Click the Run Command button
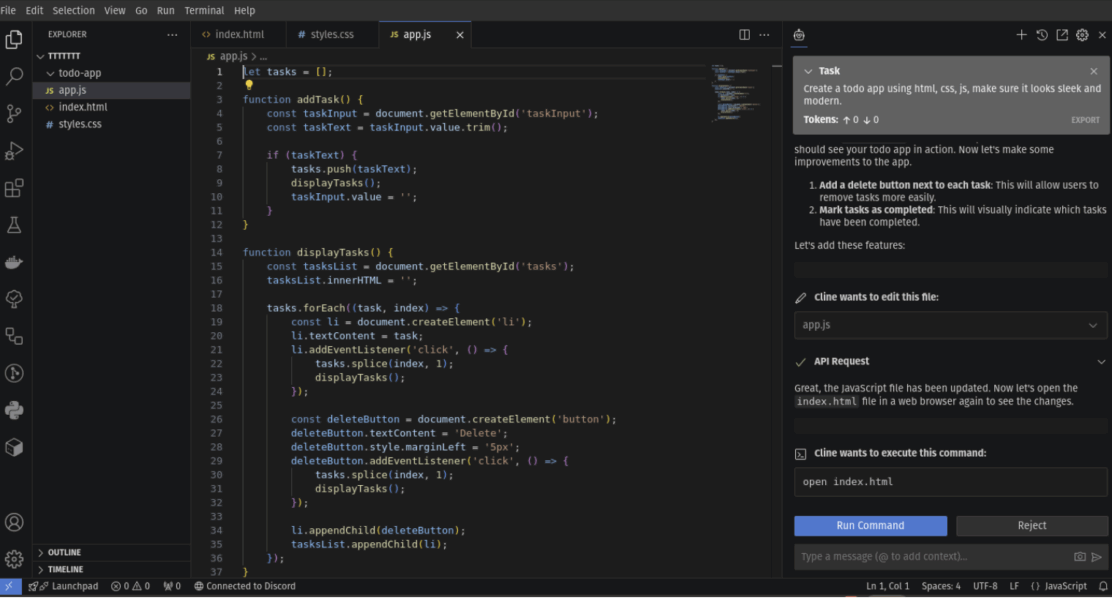1112x600 pixels. 870,526
